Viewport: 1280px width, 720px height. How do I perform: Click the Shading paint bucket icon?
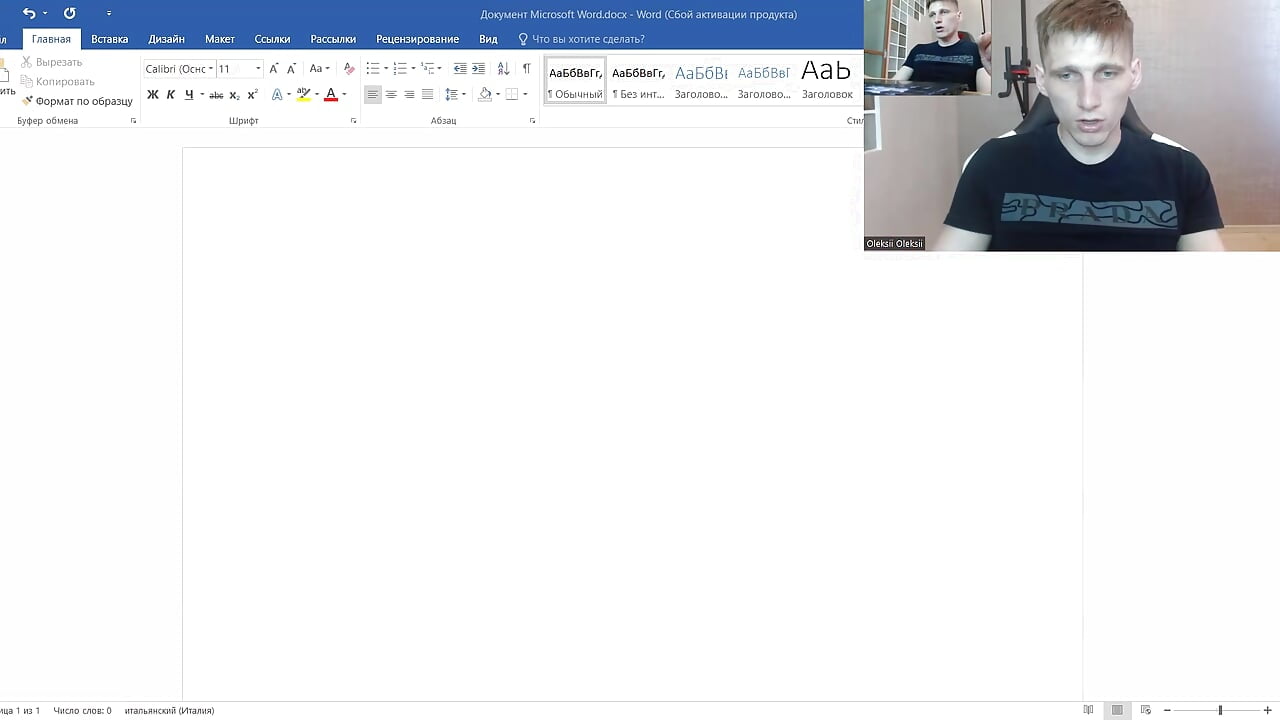(485, 95)
